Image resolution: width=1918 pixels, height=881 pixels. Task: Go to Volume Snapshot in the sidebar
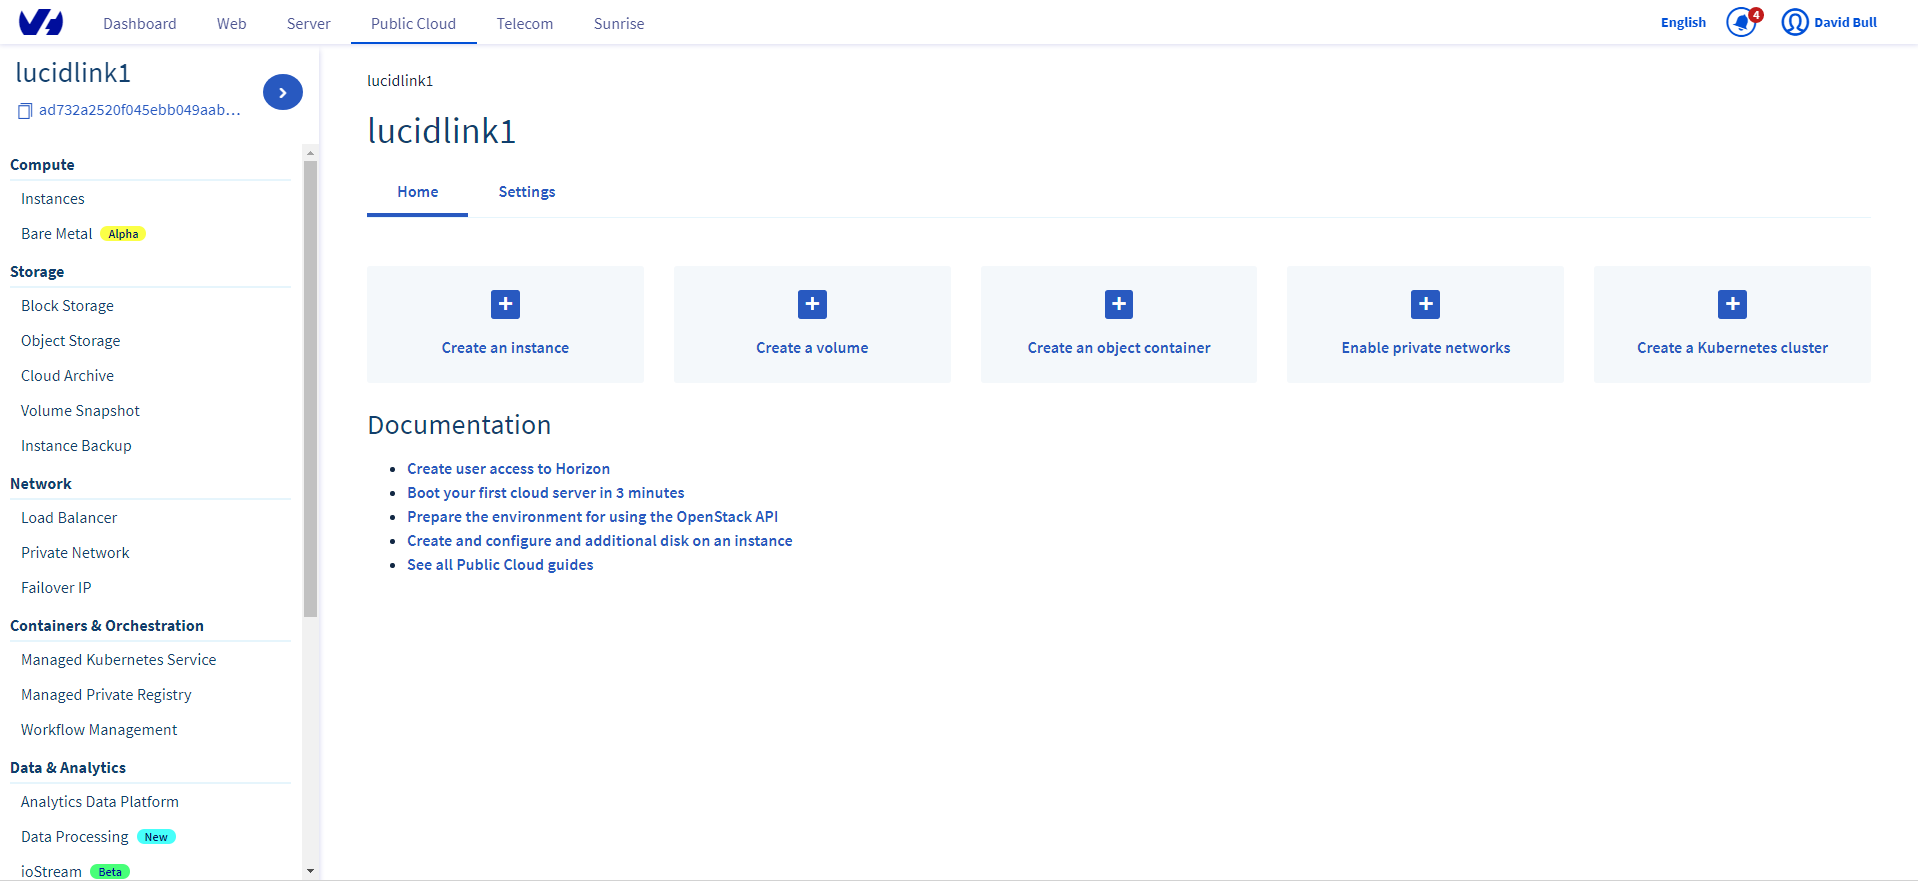coord(80,411)
